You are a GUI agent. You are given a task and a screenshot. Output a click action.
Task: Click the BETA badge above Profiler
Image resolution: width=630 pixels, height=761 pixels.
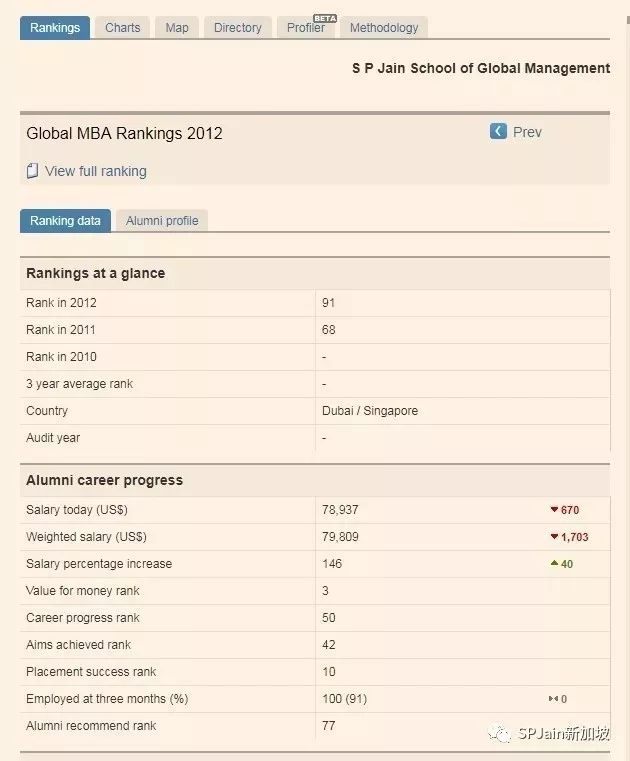tap(325, 18)
